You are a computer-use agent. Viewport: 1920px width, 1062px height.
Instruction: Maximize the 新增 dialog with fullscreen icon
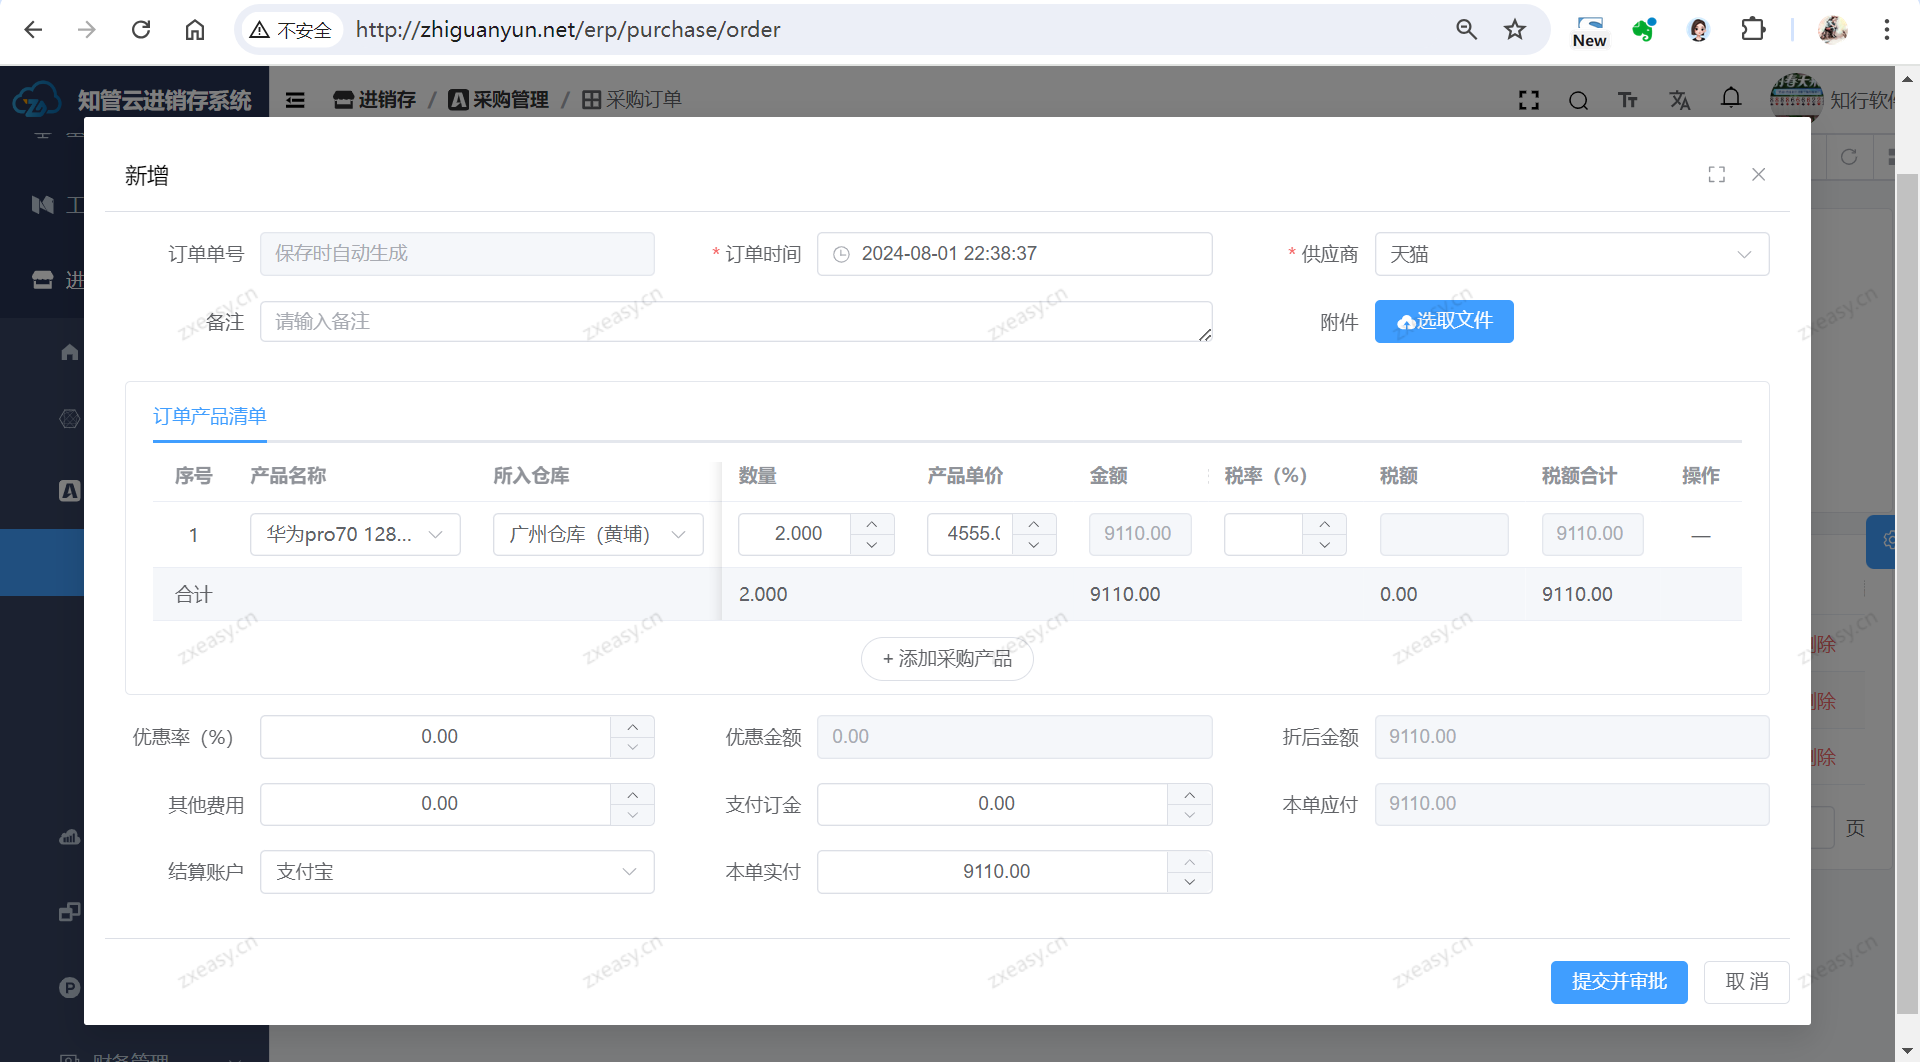click(x=1717, y=175)
